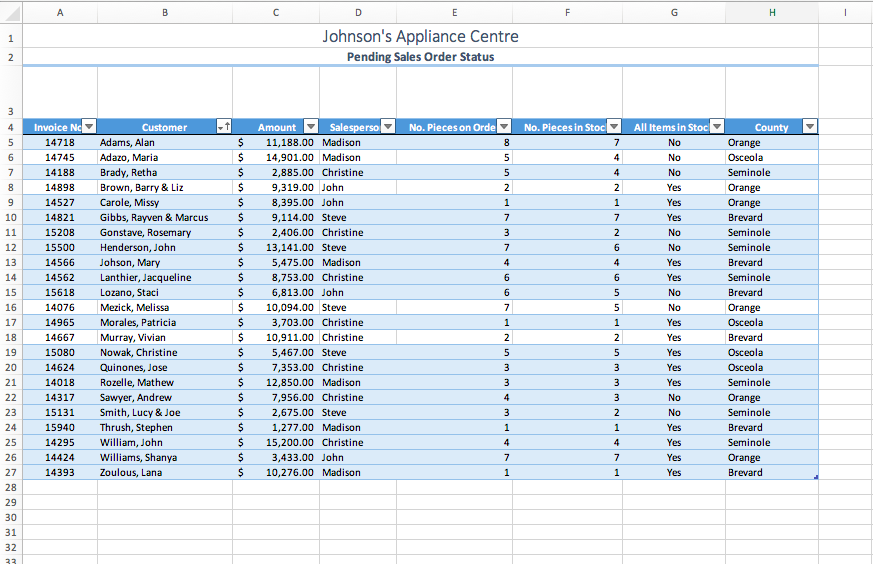Image resolution: width=873 pixels, height=564 pixels.
Task: Click Steve salesperson cell for Smith, Lucy & Joe
Action: pos(358,413)
